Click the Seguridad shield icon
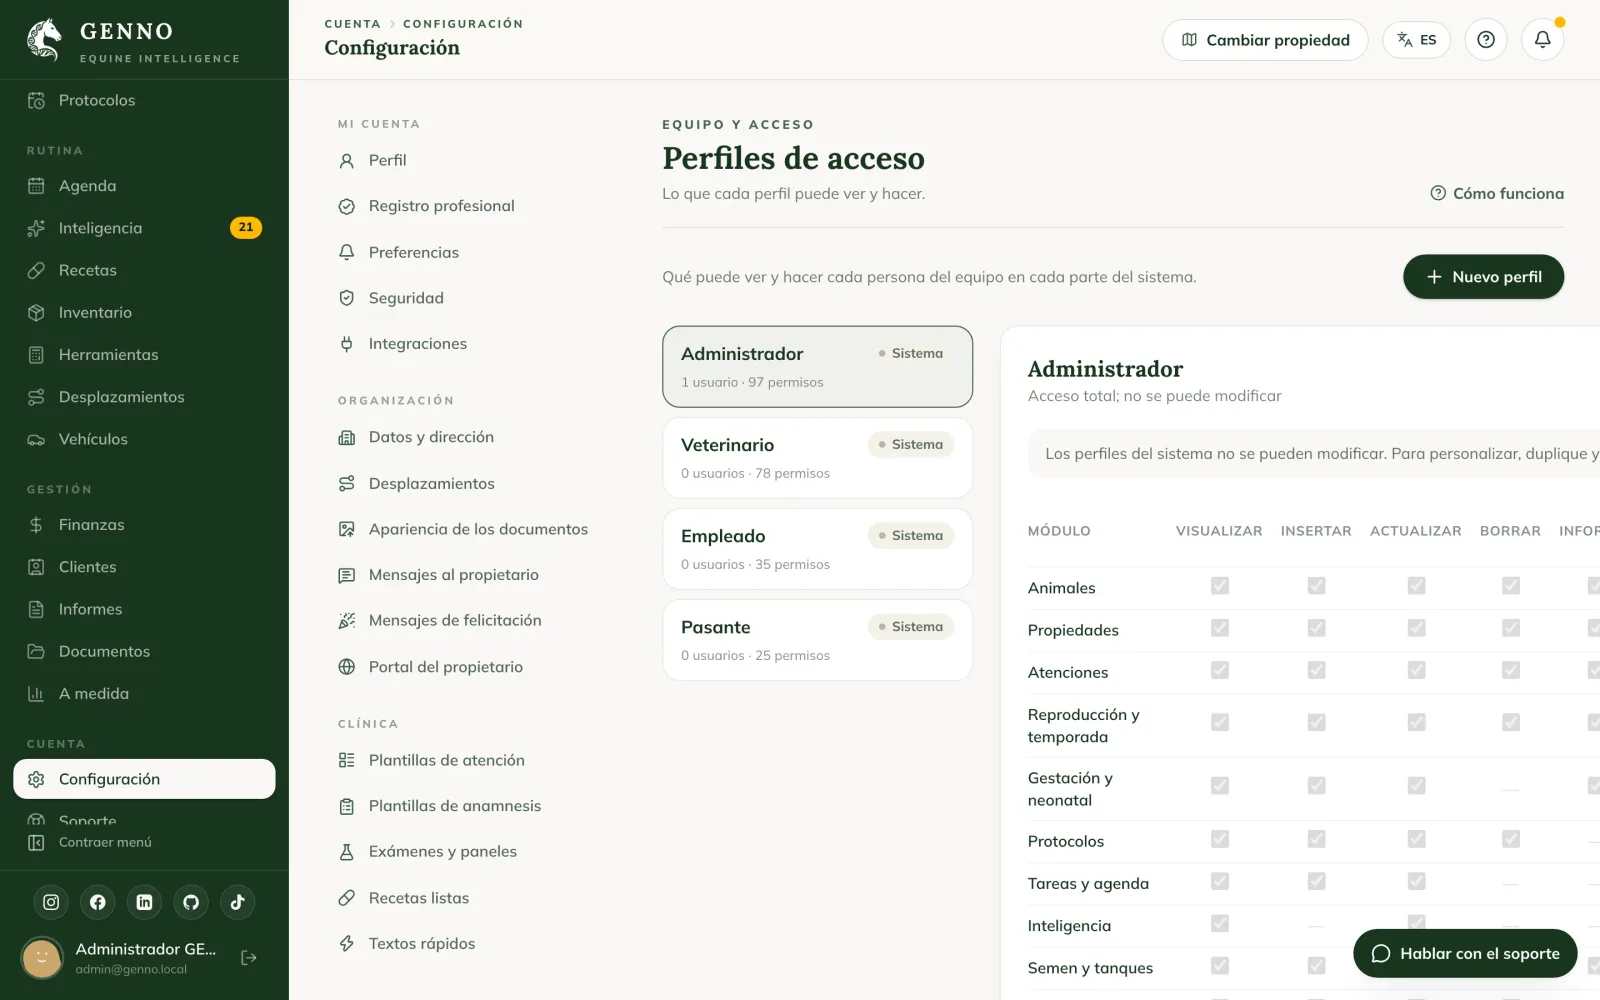The height and width of the screenshot is (1000, 1600). pyautogui.click(x=347, y=298)
